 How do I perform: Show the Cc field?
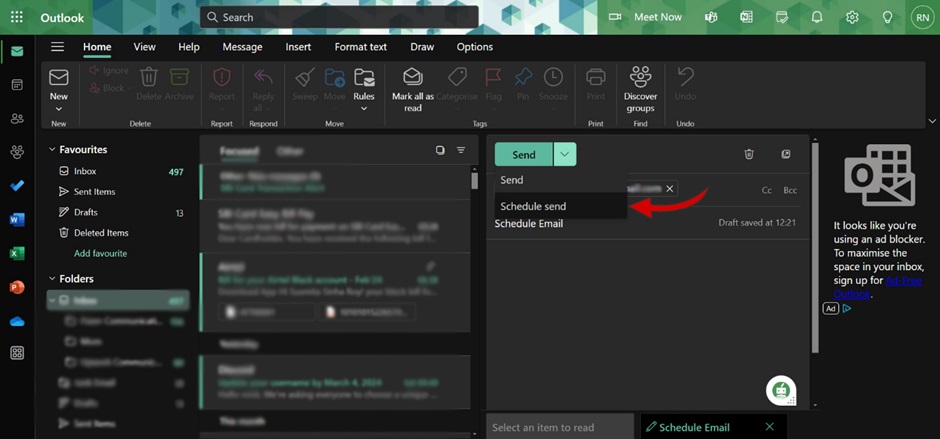pyautogui.click(x=767, y=190)
